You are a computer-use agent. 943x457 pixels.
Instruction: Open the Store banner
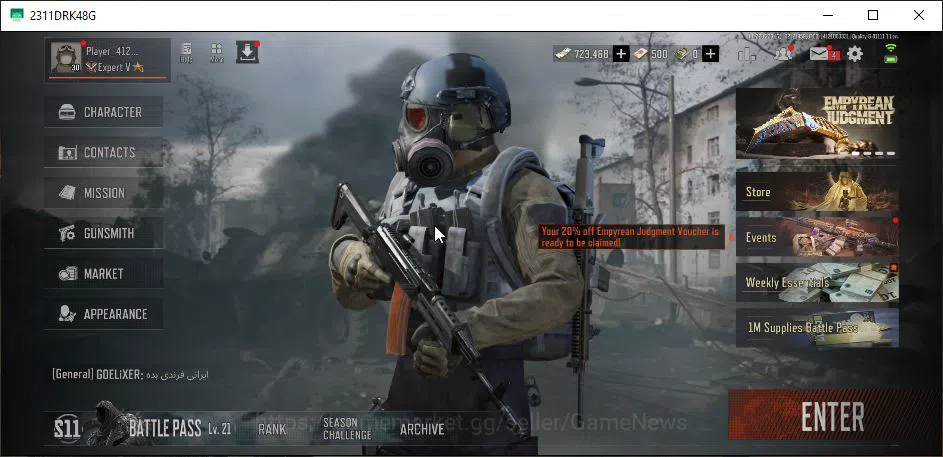click(817, 192)
